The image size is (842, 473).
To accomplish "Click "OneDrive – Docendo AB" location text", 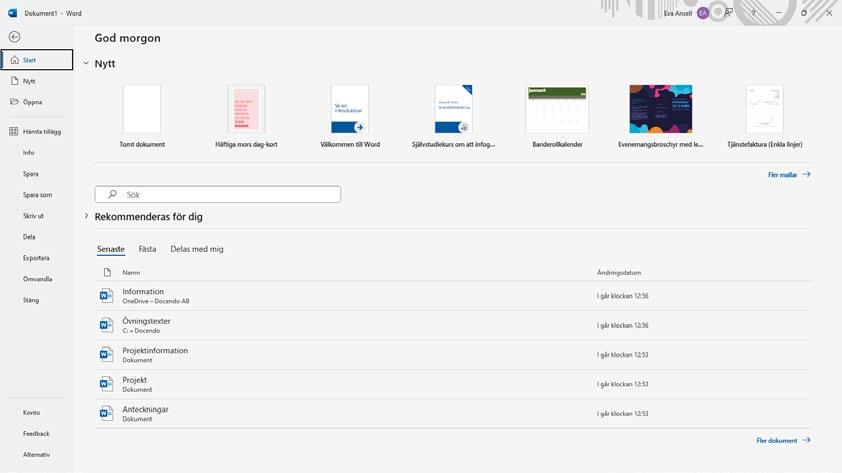I will tap(156, 301).
